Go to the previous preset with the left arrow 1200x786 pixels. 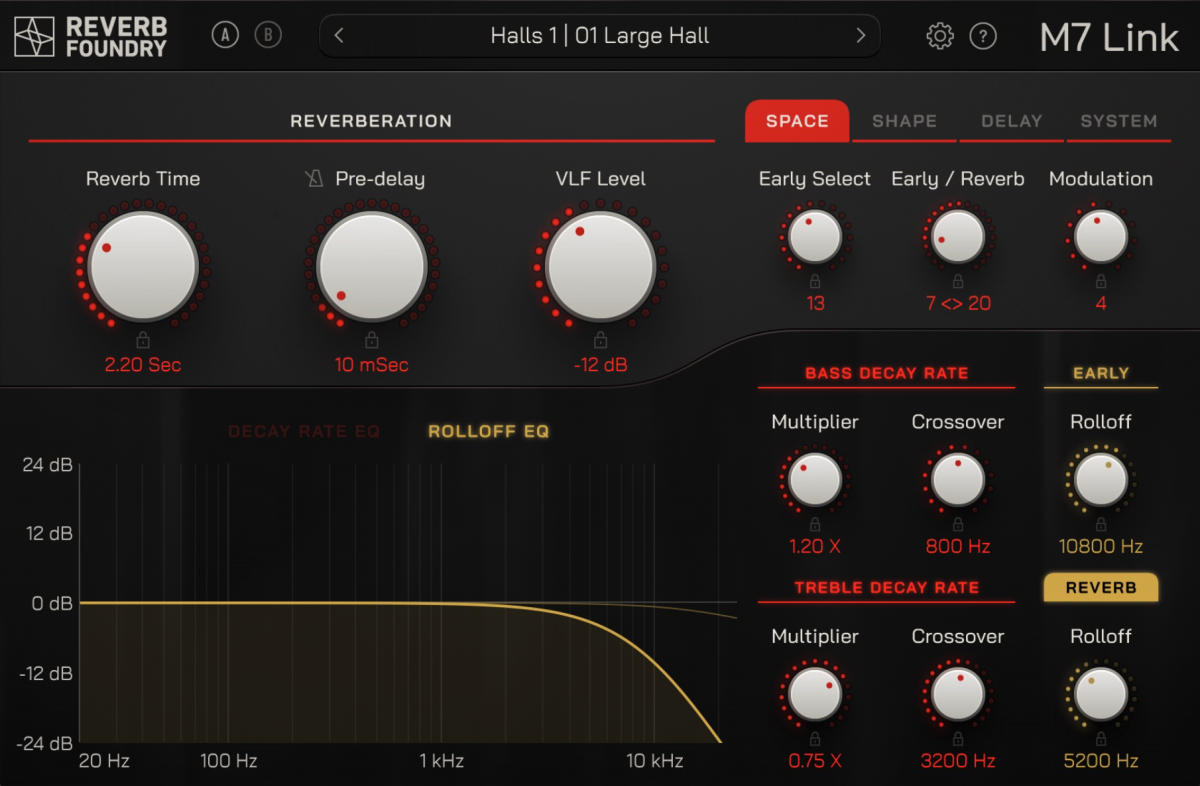point(340,36)
